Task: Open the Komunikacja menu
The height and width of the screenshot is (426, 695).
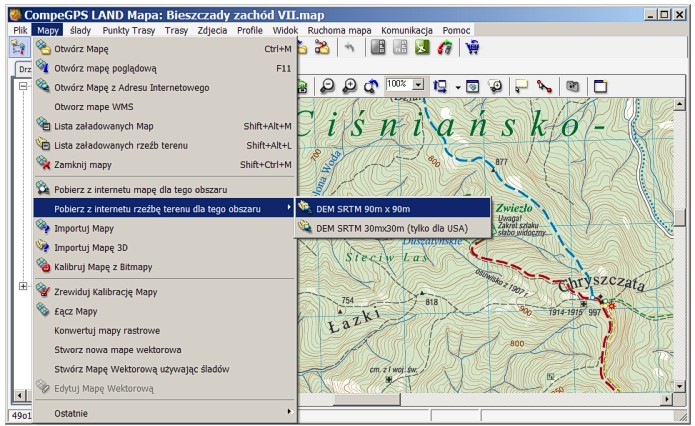Action: pos(407,30)
